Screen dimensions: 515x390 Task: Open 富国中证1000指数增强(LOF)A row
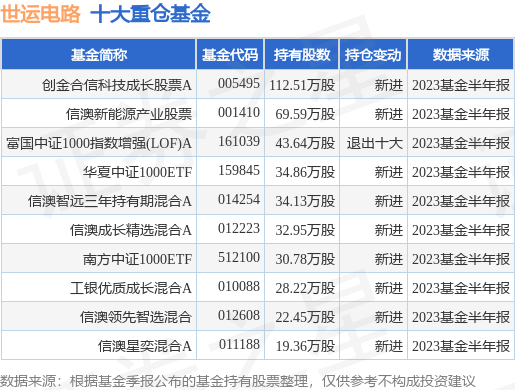click(257, 143)
